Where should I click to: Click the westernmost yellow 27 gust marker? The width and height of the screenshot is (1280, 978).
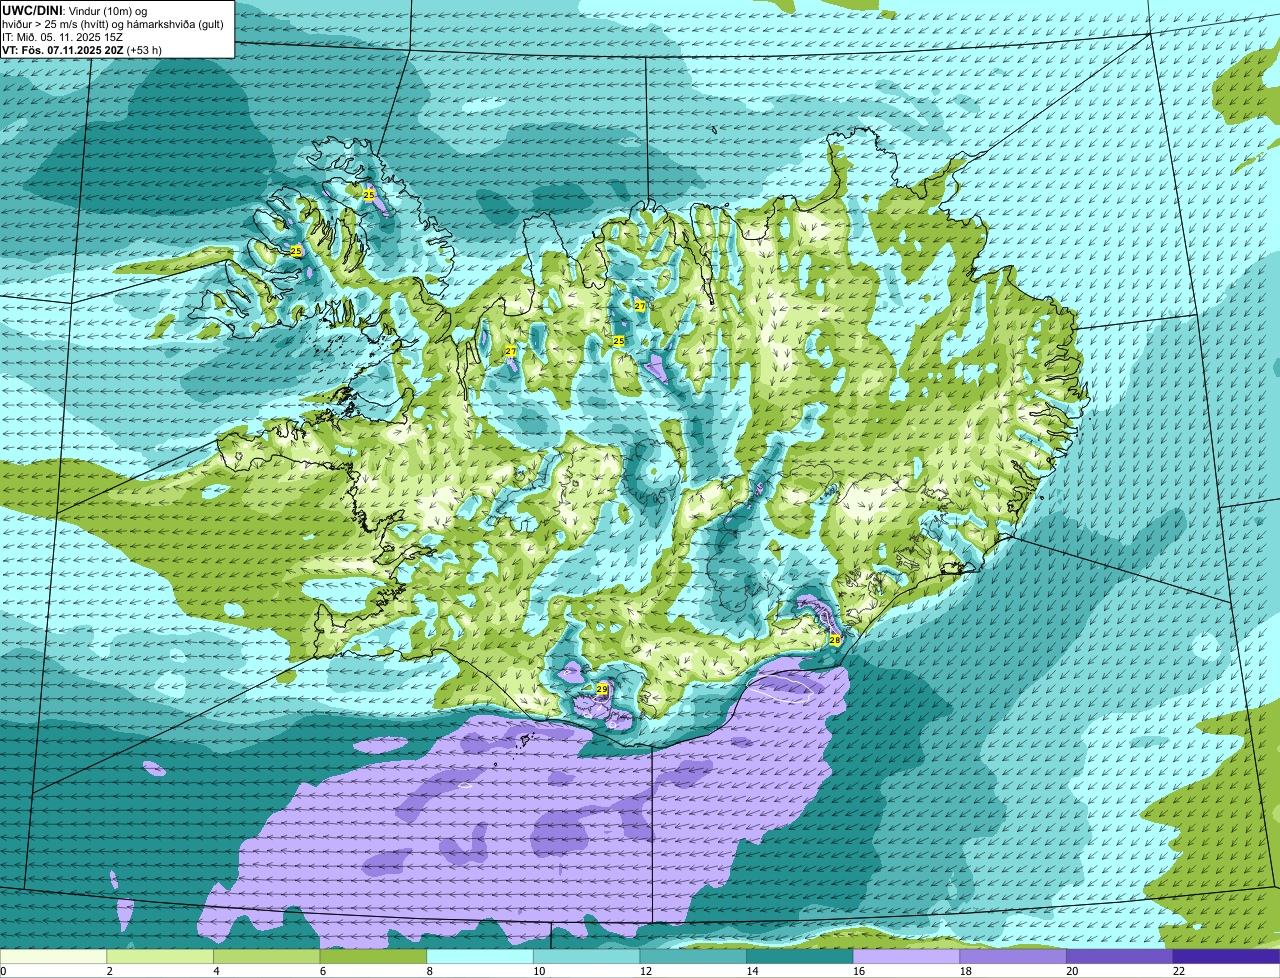tap(511, 351)
